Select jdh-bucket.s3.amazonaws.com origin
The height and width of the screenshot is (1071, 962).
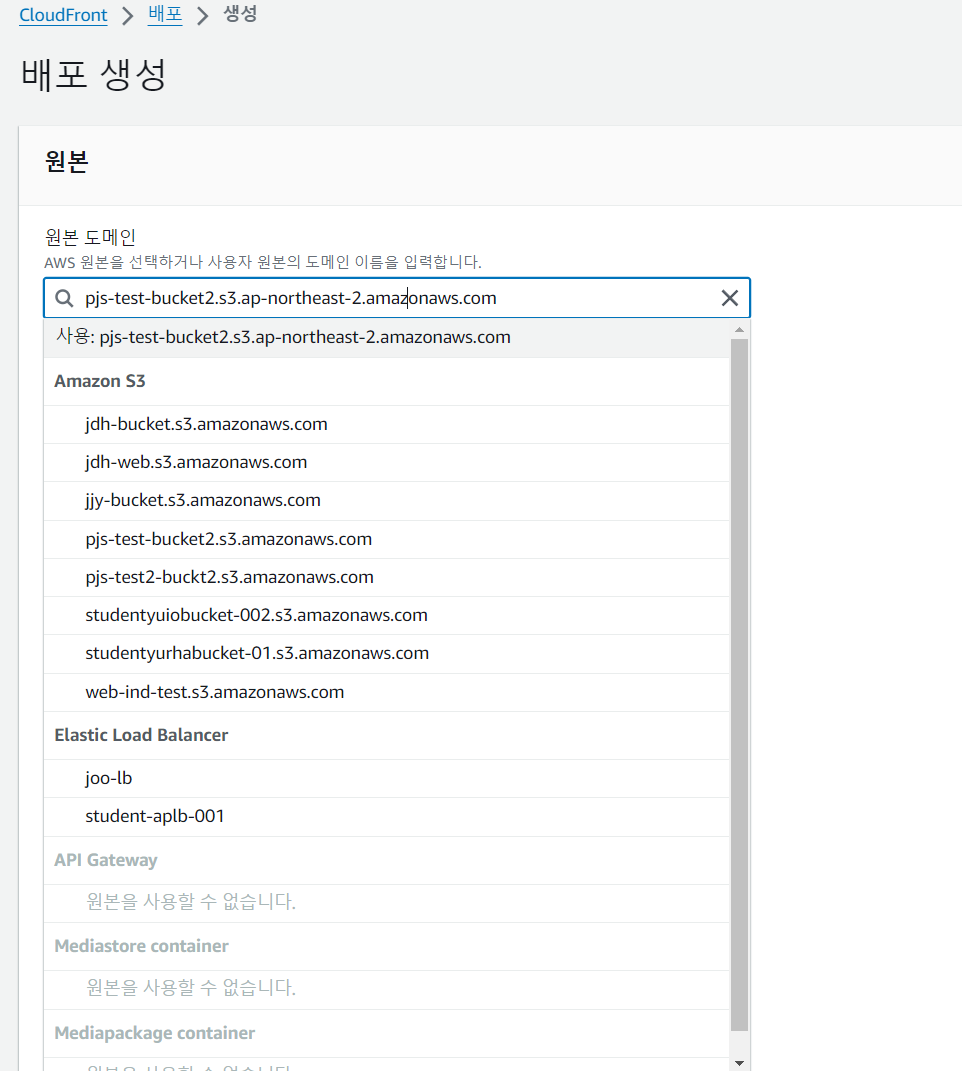click(x=387, y=424)
